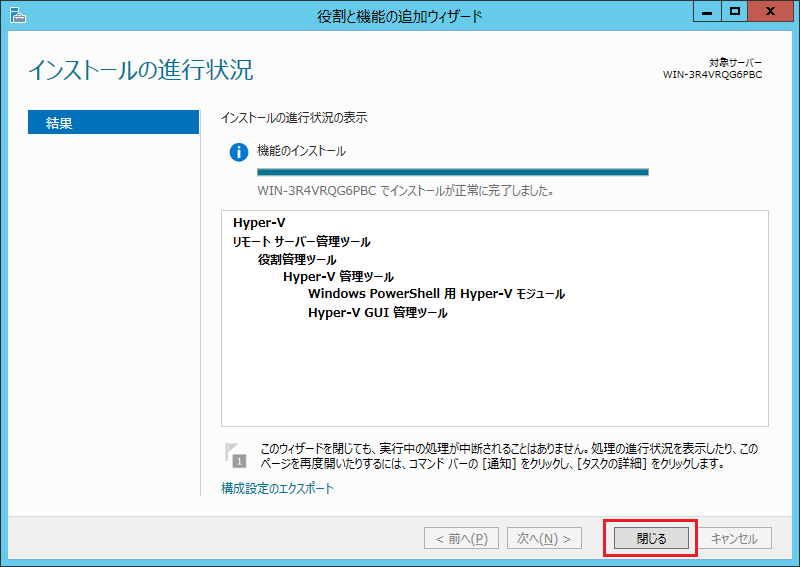The image size is (800, 567).
Task: Click the install completed status message
Action: [x=406, y=191]
